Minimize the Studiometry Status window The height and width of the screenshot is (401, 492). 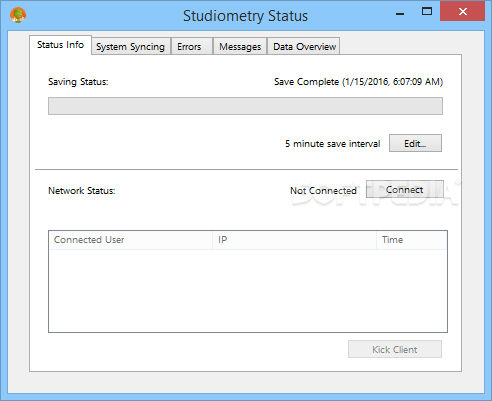click(x=400, y=13)
